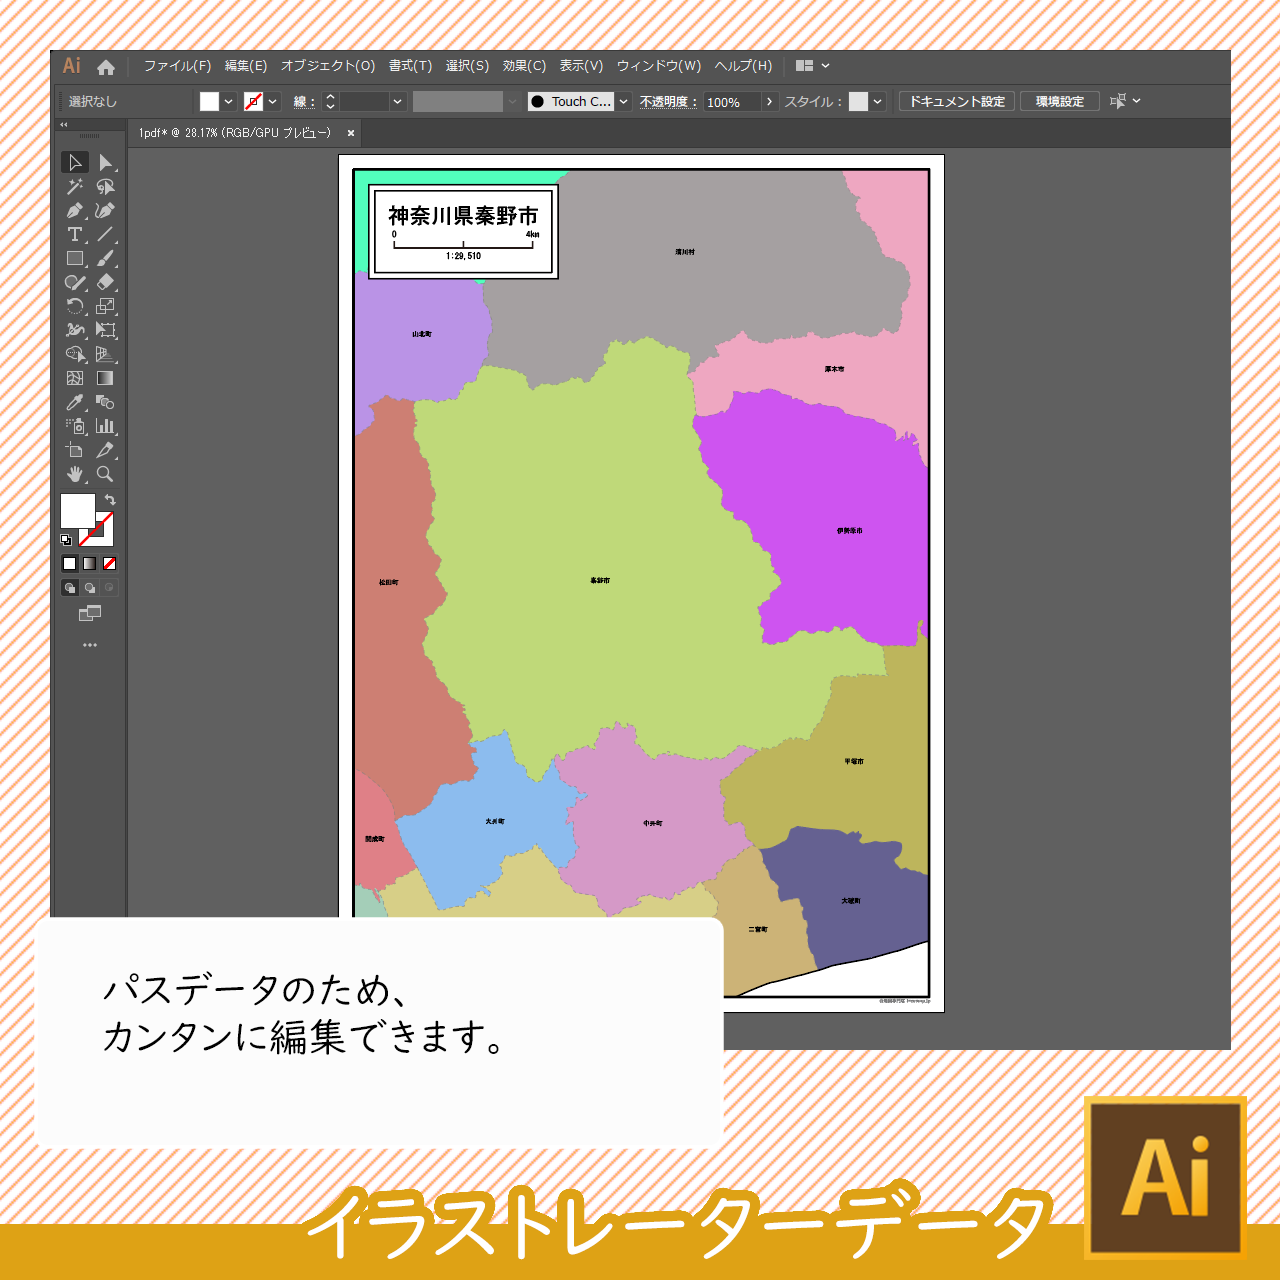Open the brush definition Touch C... dropdown

(624, 101)
